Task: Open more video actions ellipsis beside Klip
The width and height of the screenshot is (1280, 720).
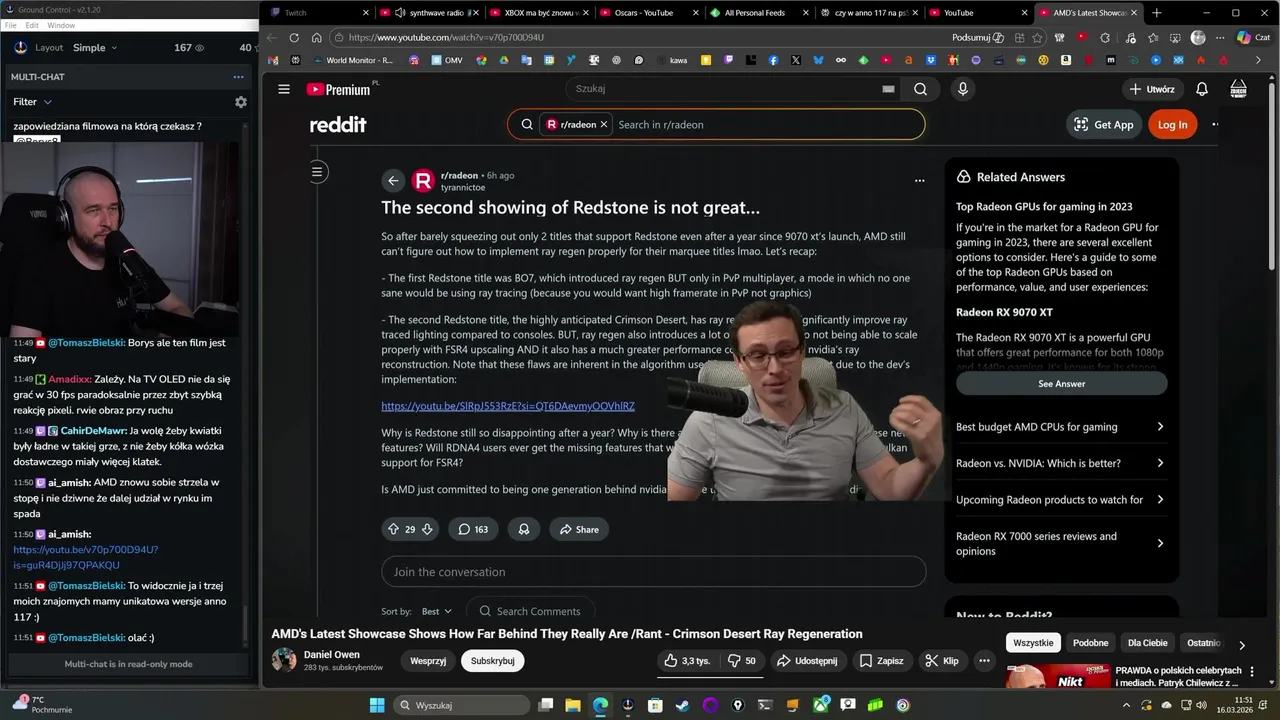Action: coord(984,660)
